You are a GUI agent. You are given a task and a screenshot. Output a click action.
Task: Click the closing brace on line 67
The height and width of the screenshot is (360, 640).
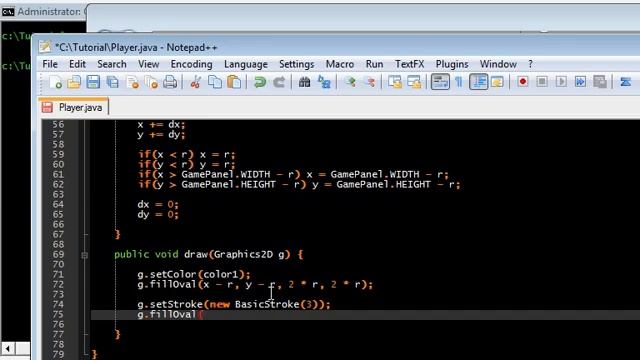[118, 234]
